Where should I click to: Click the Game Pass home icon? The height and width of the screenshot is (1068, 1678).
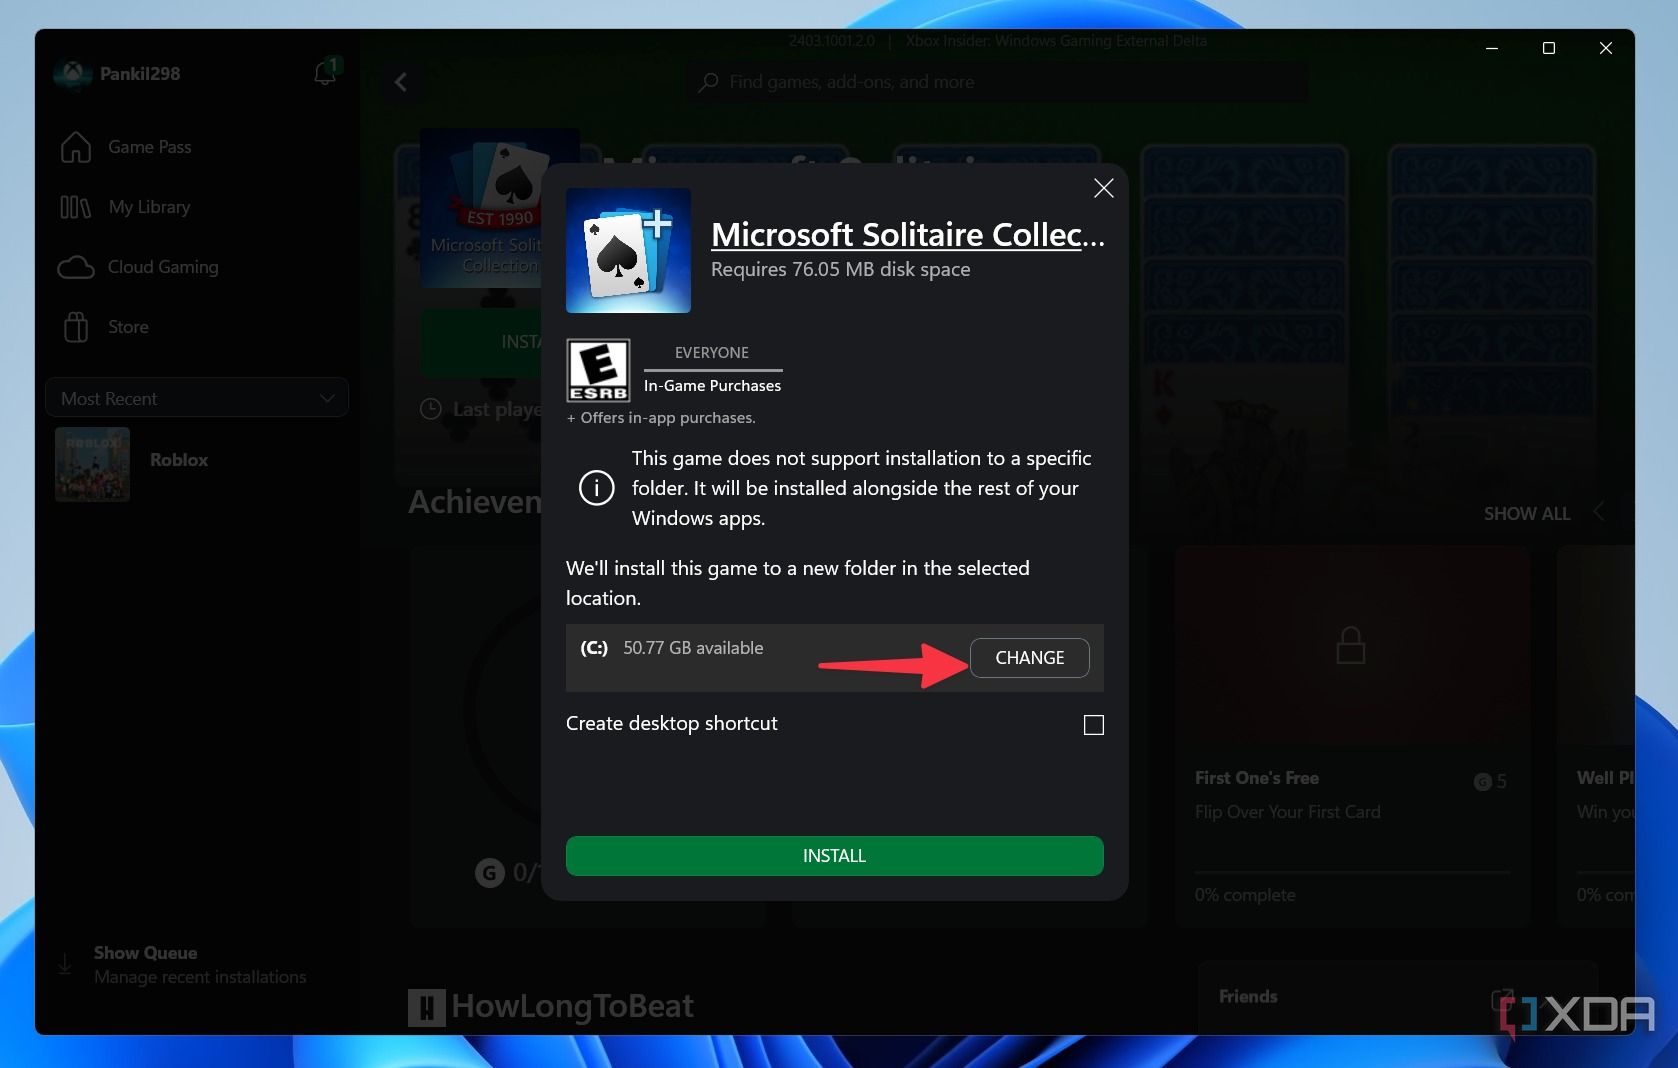76,147
